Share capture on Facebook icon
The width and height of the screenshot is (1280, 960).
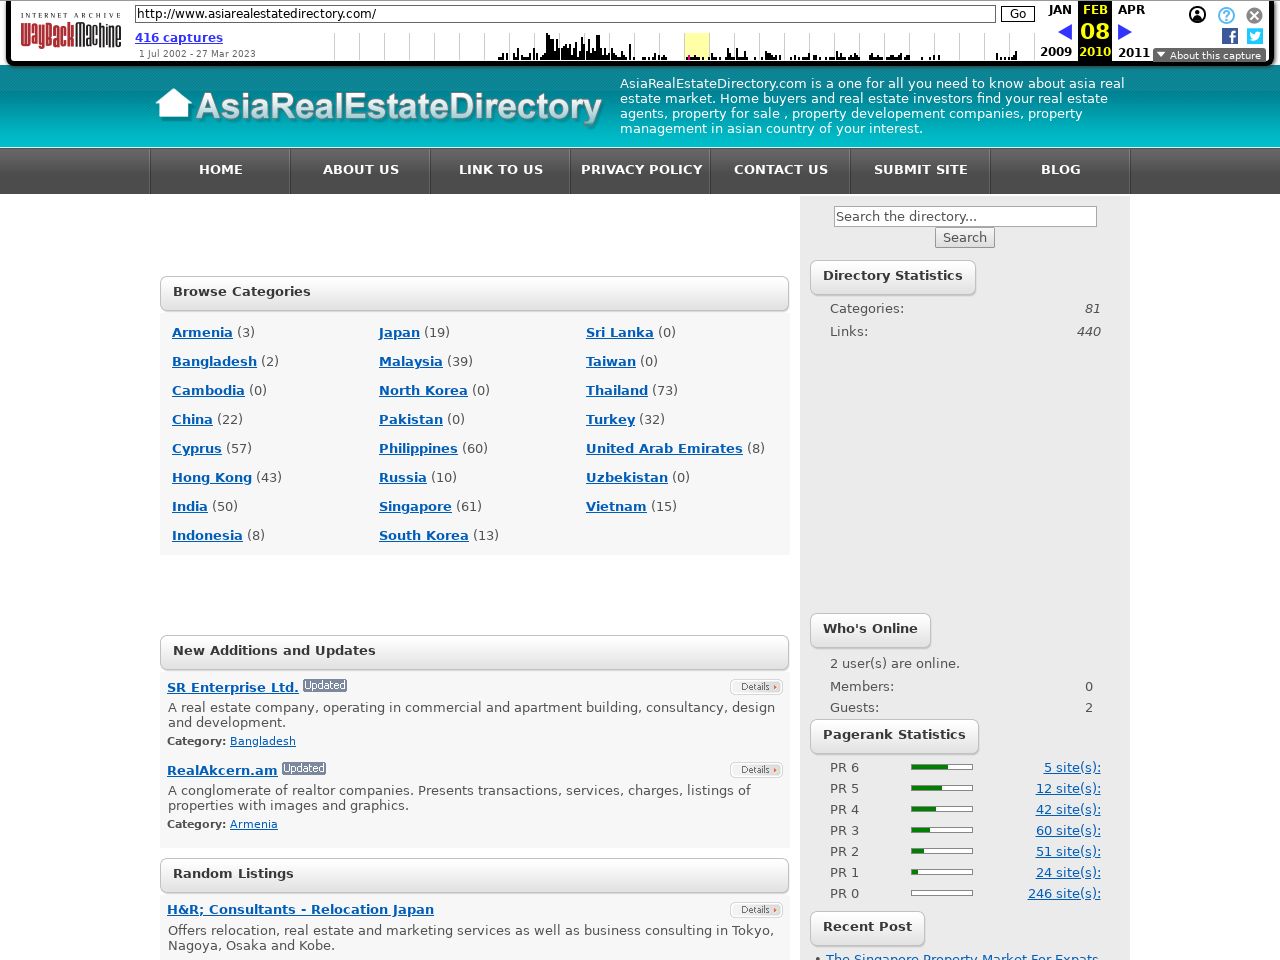coord(1230,36)
